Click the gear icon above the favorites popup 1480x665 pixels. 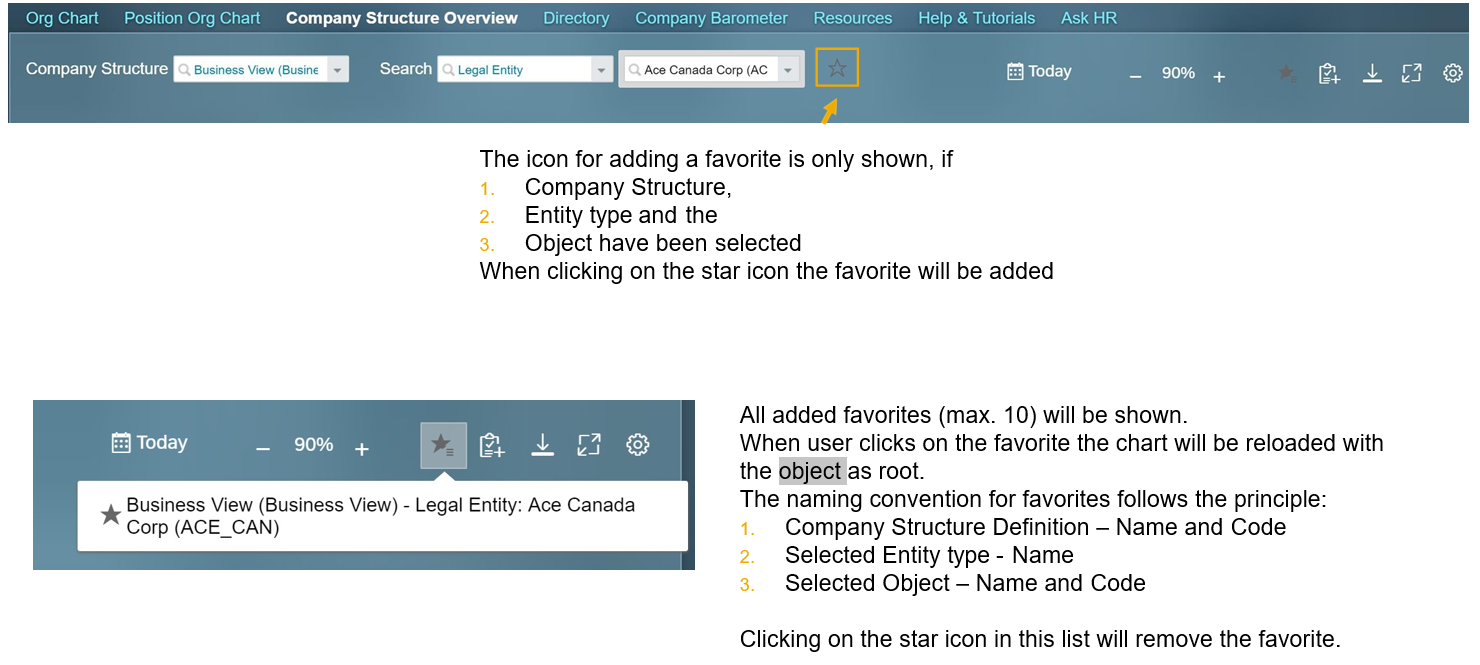coord(637,445)
